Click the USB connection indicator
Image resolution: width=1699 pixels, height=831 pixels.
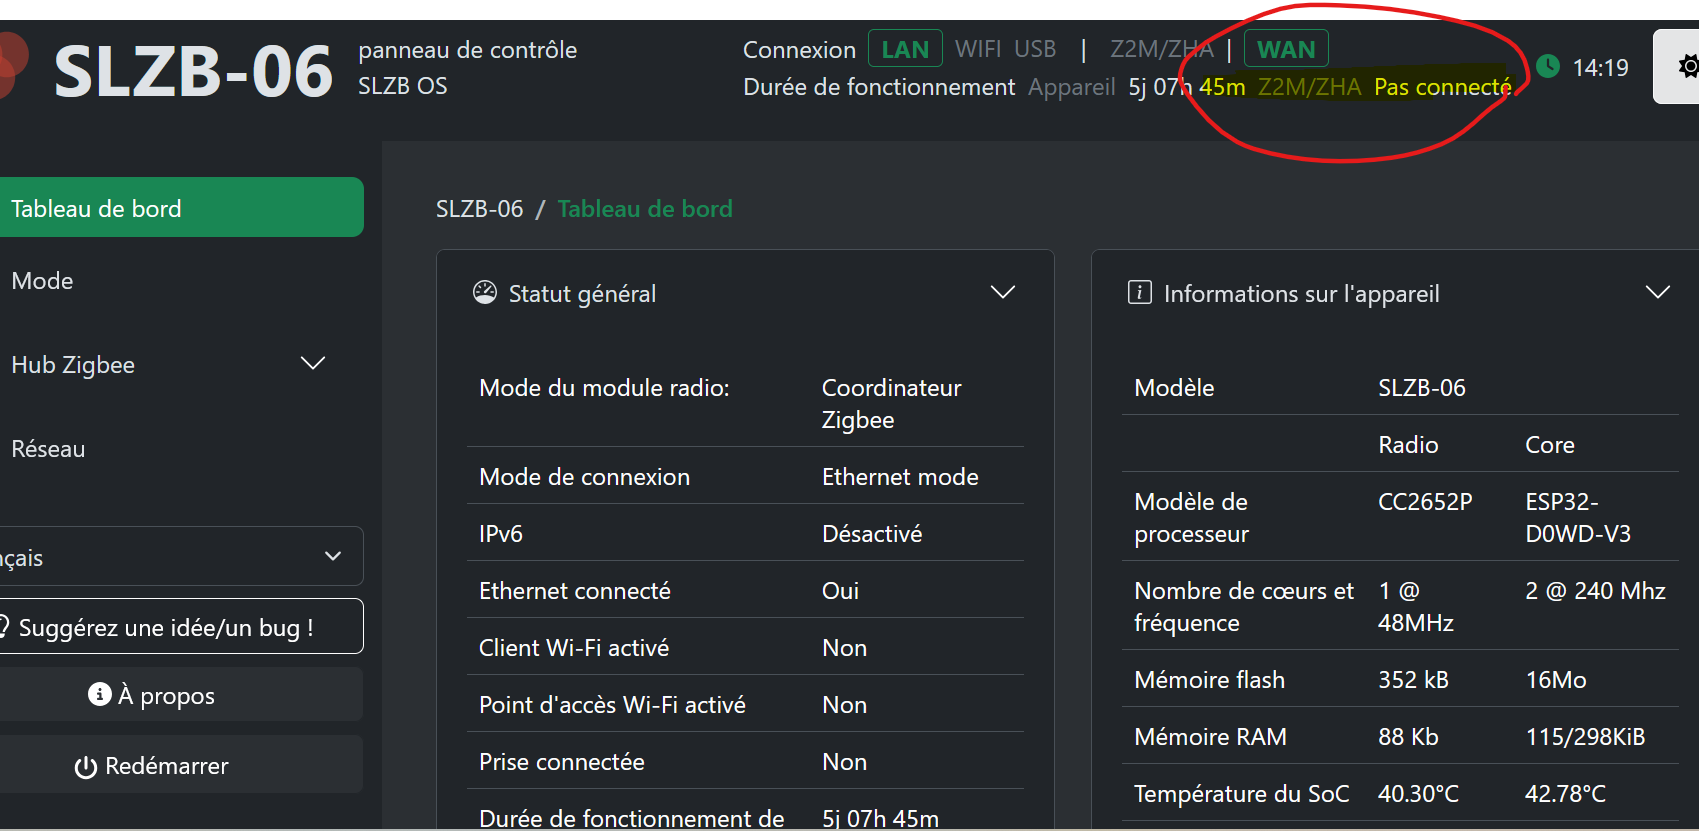click(x=1035, y=49)
